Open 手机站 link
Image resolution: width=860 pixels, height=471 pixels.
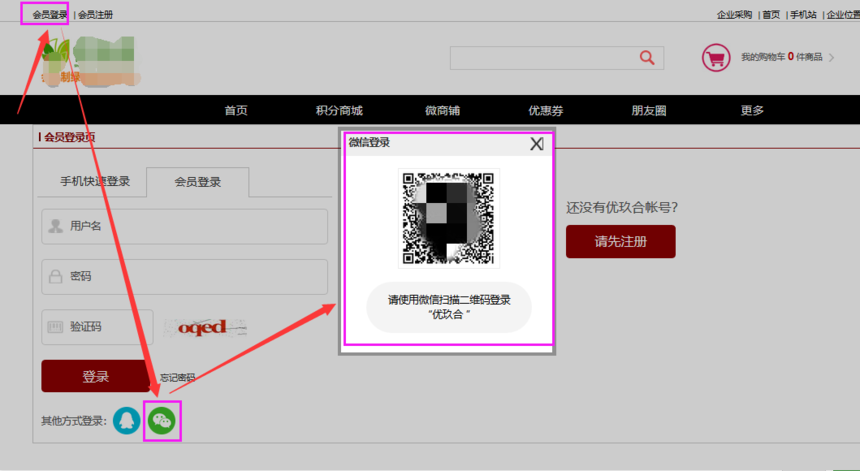tap(803, 15)
